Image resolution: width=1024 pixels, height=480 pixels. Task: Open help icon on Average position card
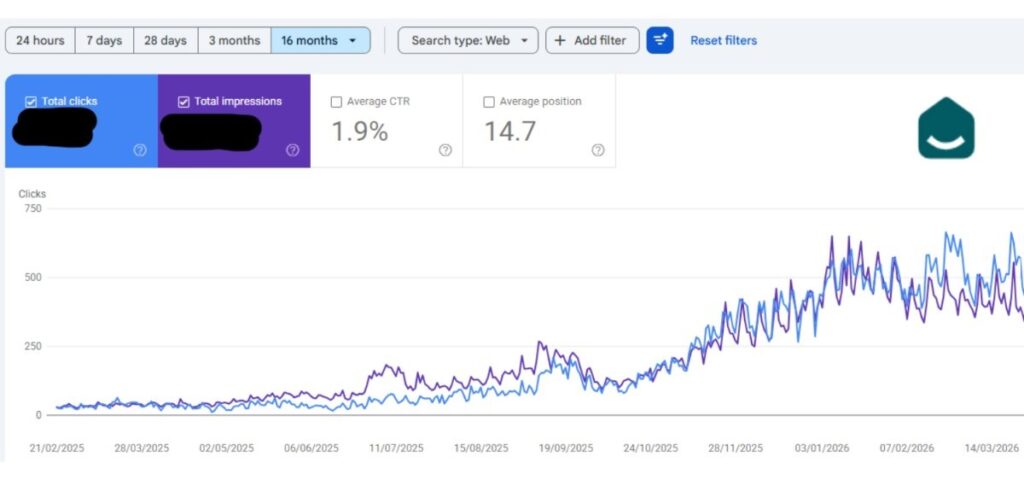[x=598, y=150]
